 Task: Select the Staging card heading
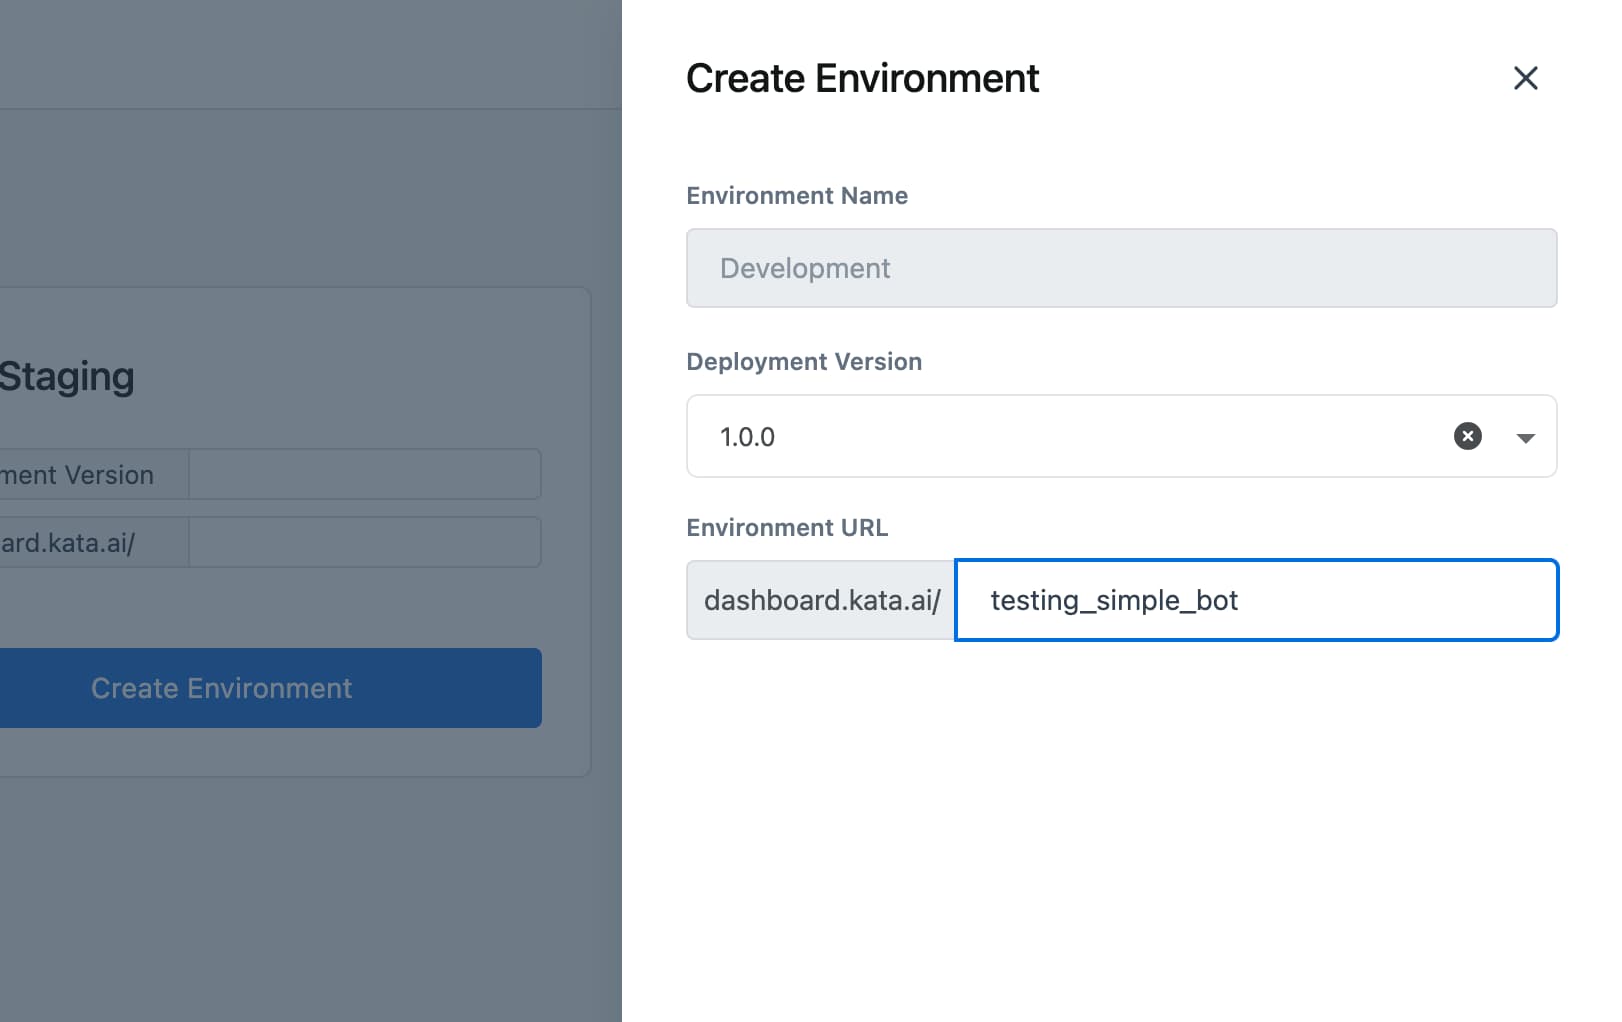67,377
